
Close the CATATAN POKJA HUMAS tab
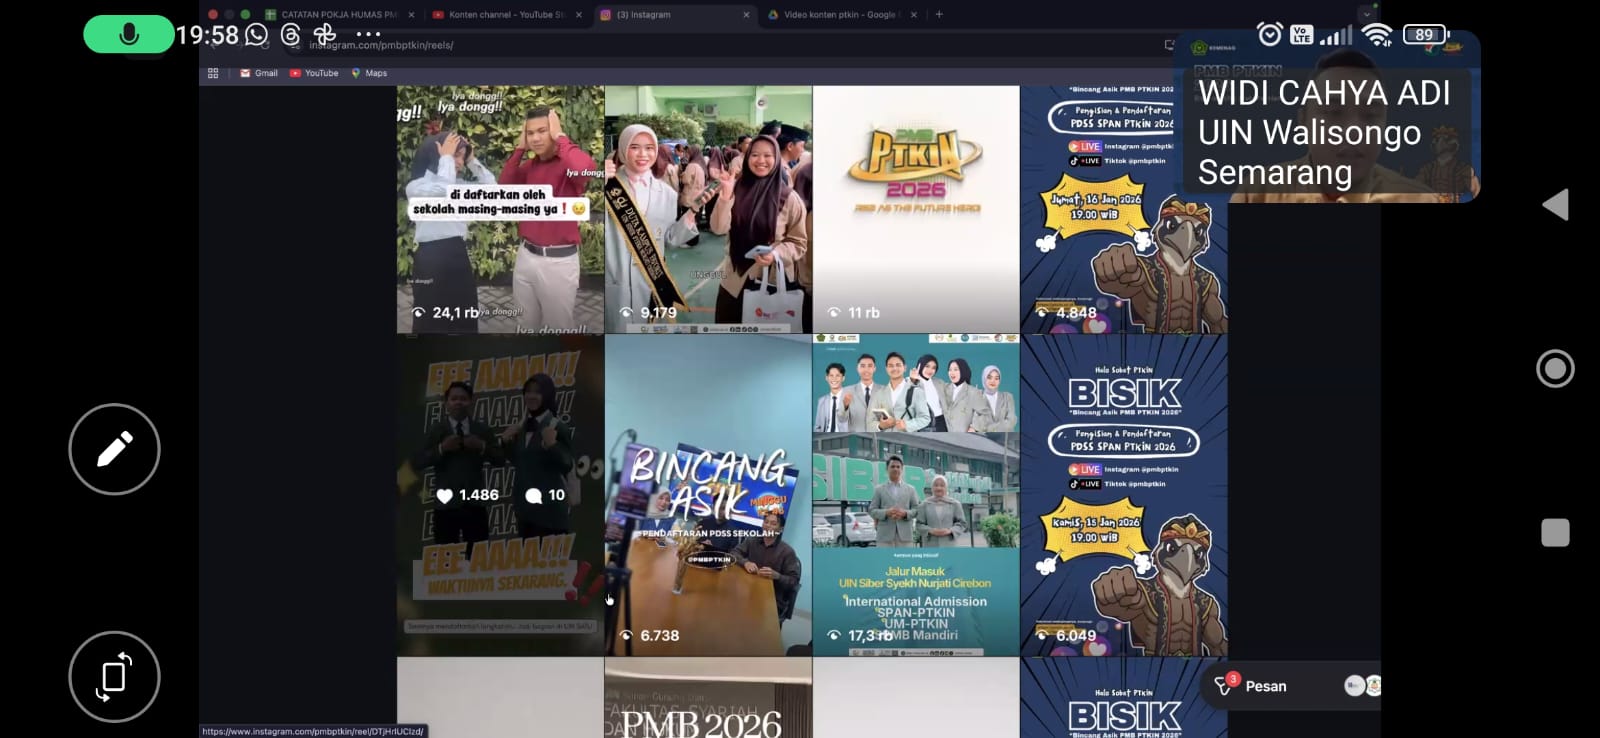click(411, 15)
